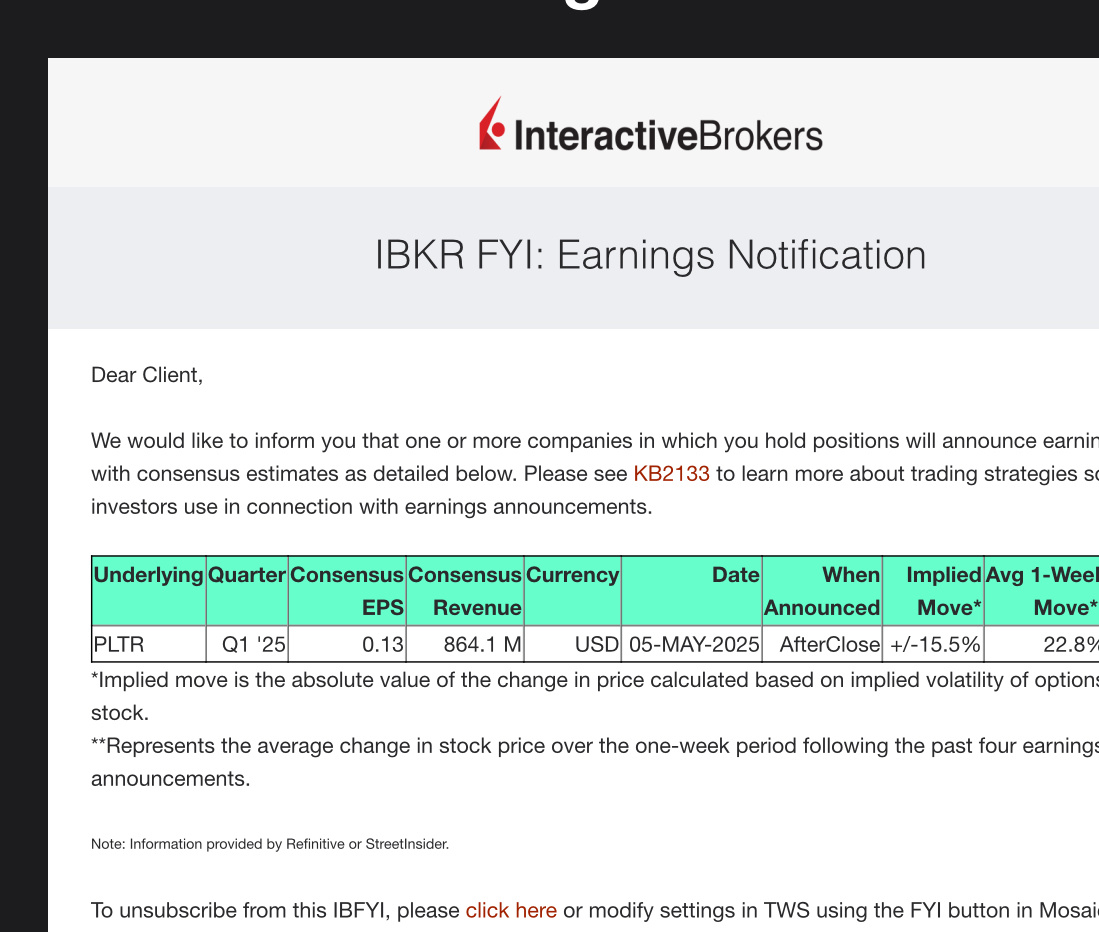Select the 05-MAY-2025 date cell
This screenshot has width=1099, height=932.
tap(692, 644)
